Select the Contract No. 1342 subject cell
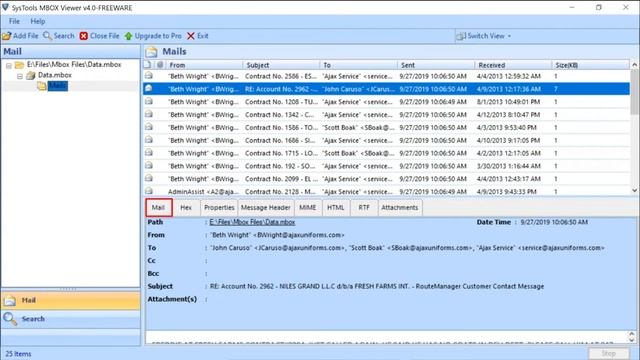This screenshot has height=360, width=640. click(280, 115)
